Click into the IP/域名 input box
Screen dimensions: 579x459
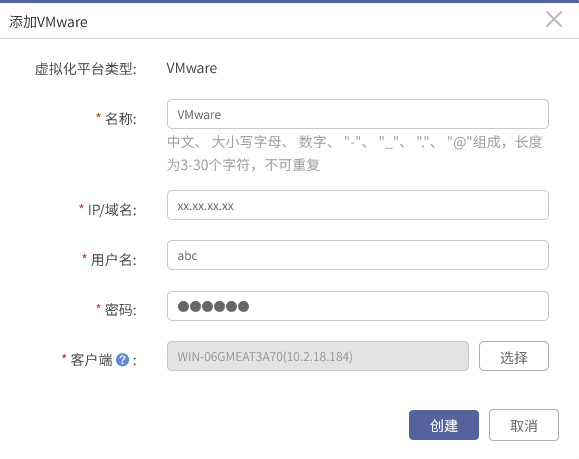357,205
